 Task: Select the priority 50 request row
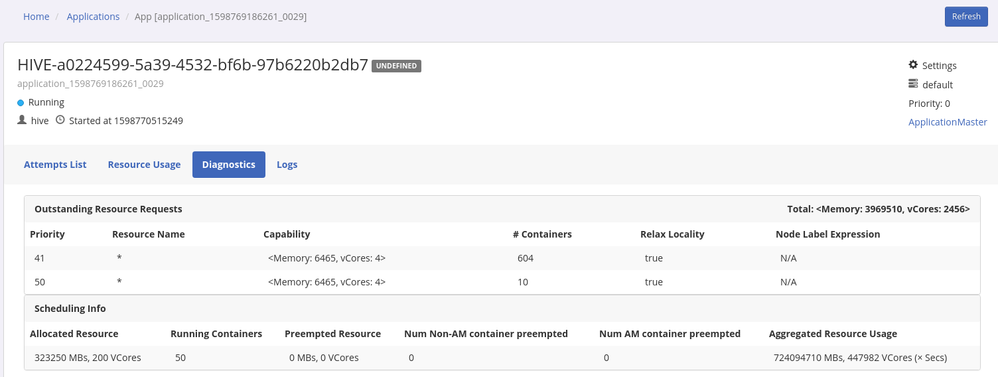coord(502,282)
